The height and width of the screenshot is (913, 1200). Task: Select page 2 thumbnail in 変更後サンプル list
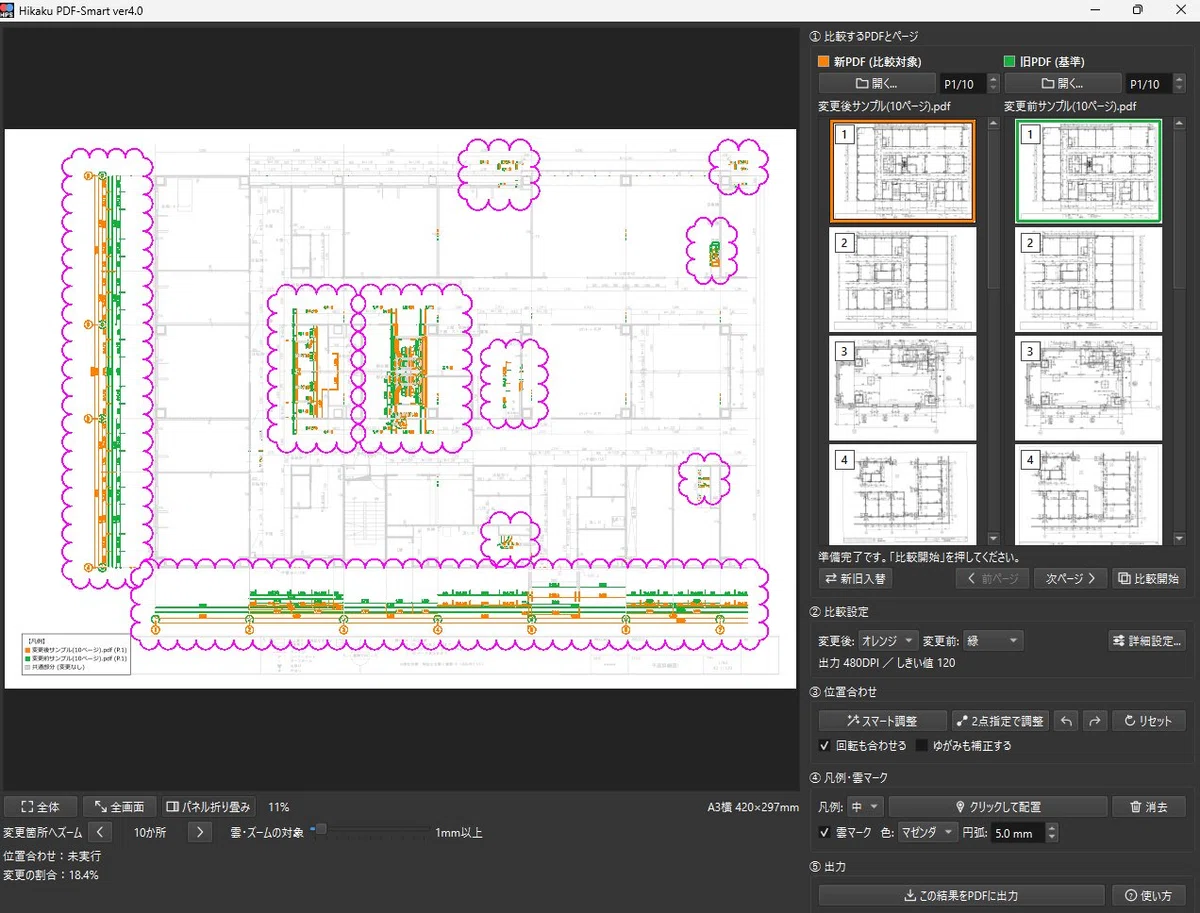(x=902, y=280)
